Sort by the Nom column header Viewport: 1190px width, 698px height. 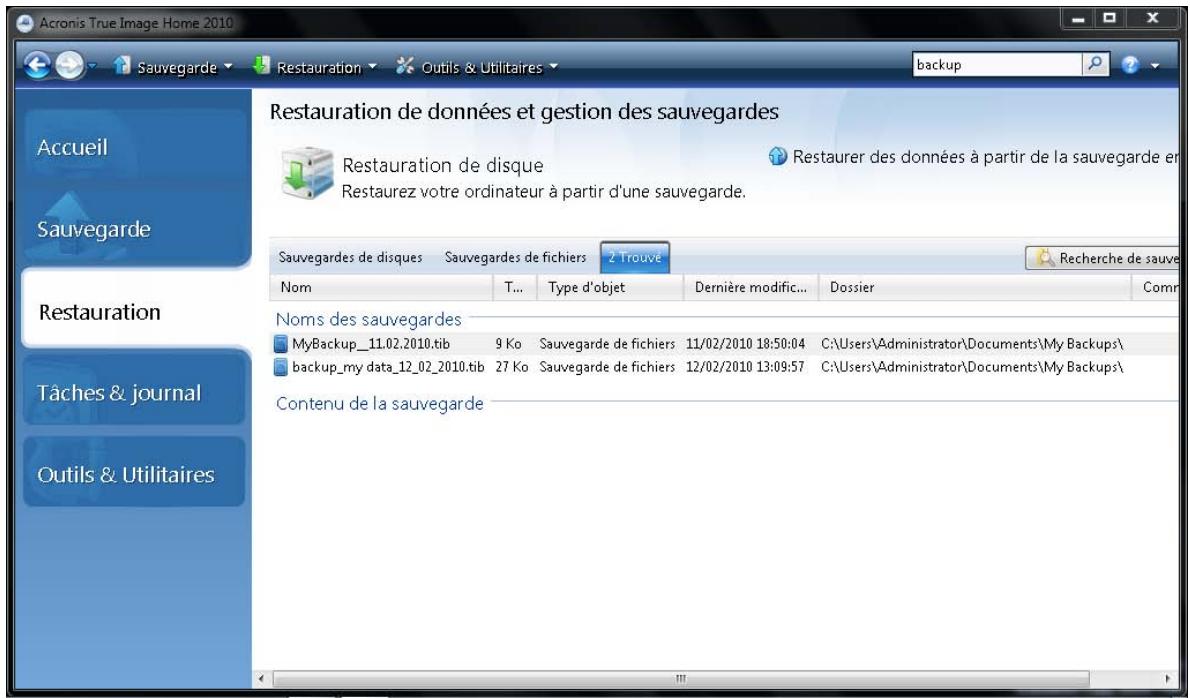tap(381, 287)
